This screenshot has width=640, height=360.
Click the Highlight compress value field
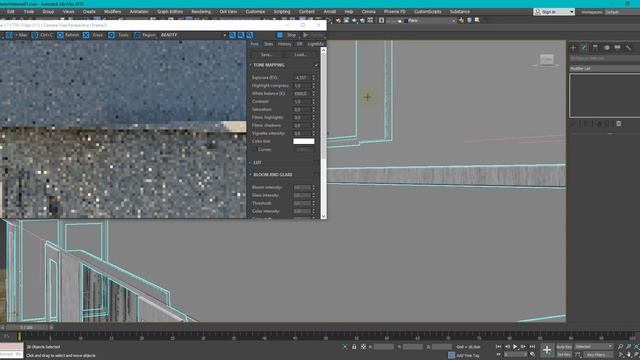coord(302,86)
